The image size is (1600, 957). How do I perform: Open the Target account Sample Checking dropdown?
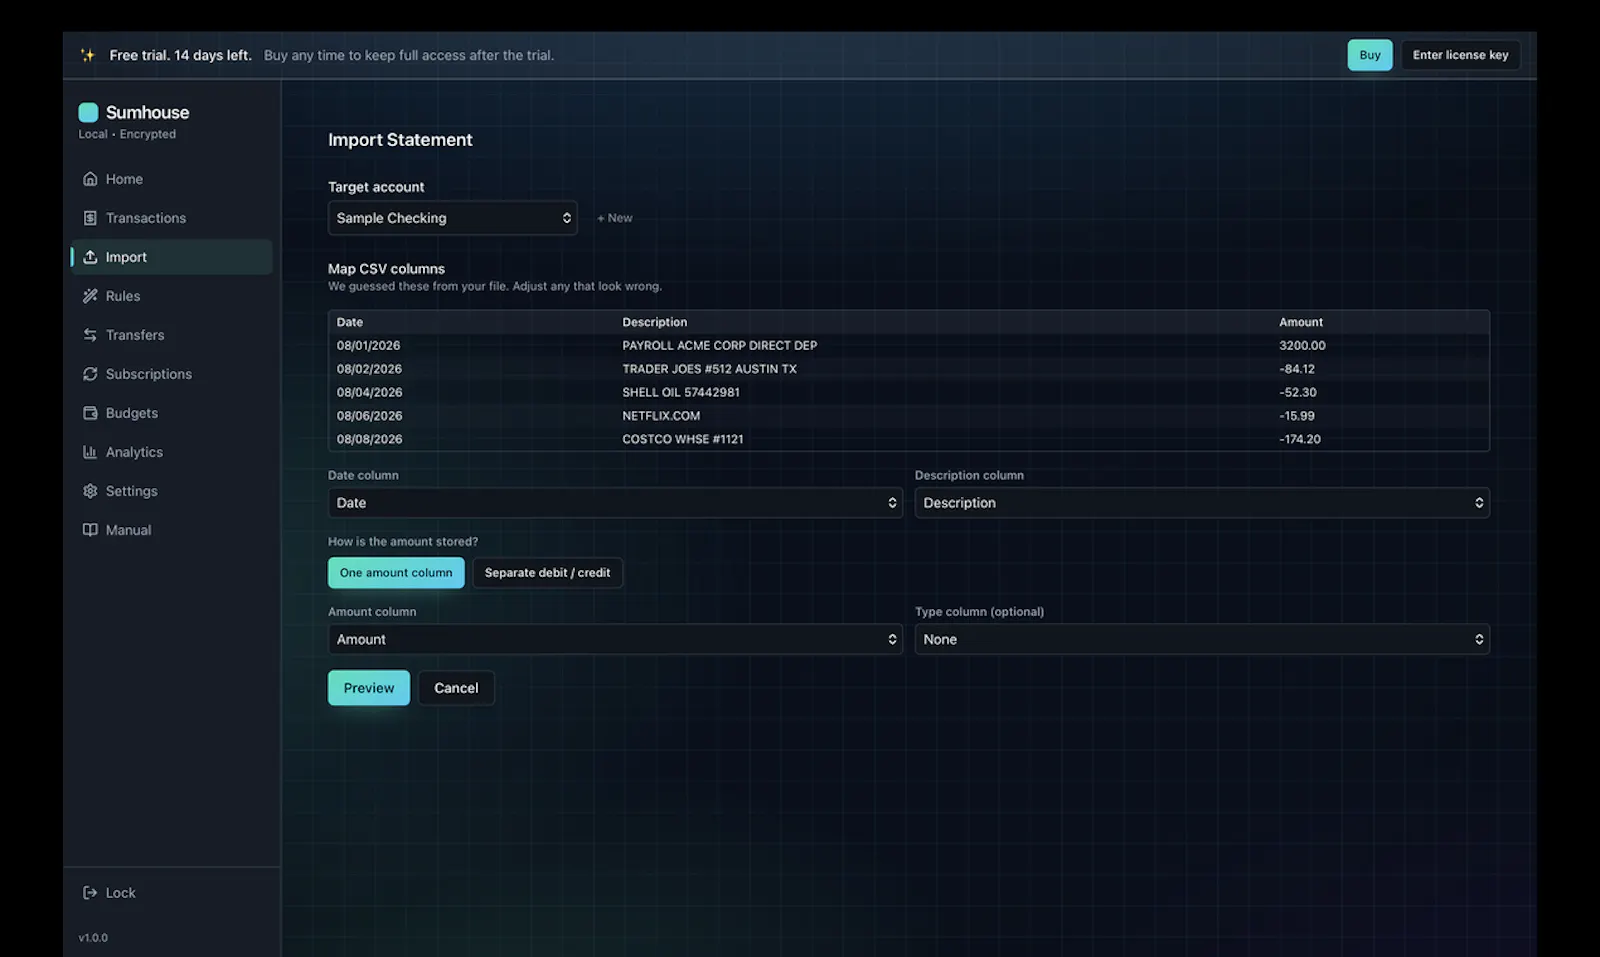pos(452,218)
